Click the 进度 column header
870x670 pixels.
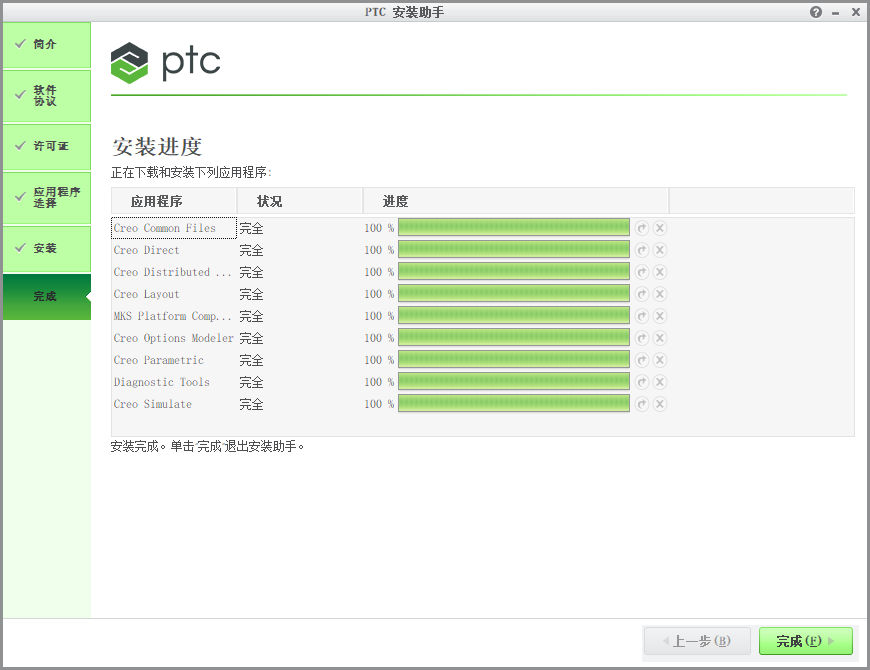click(x=516, y=201)
